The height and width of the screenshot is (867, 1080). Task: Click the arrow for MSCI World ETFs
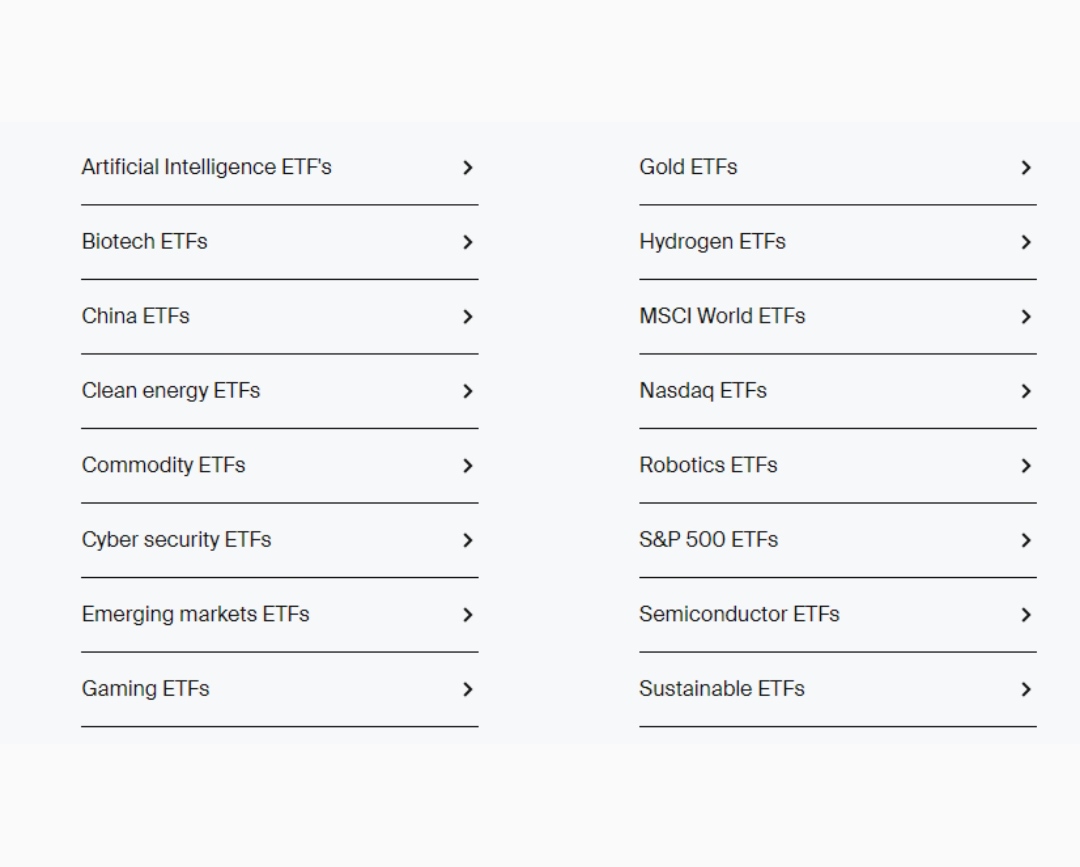pyautogui.click(x=1026, y=317)
